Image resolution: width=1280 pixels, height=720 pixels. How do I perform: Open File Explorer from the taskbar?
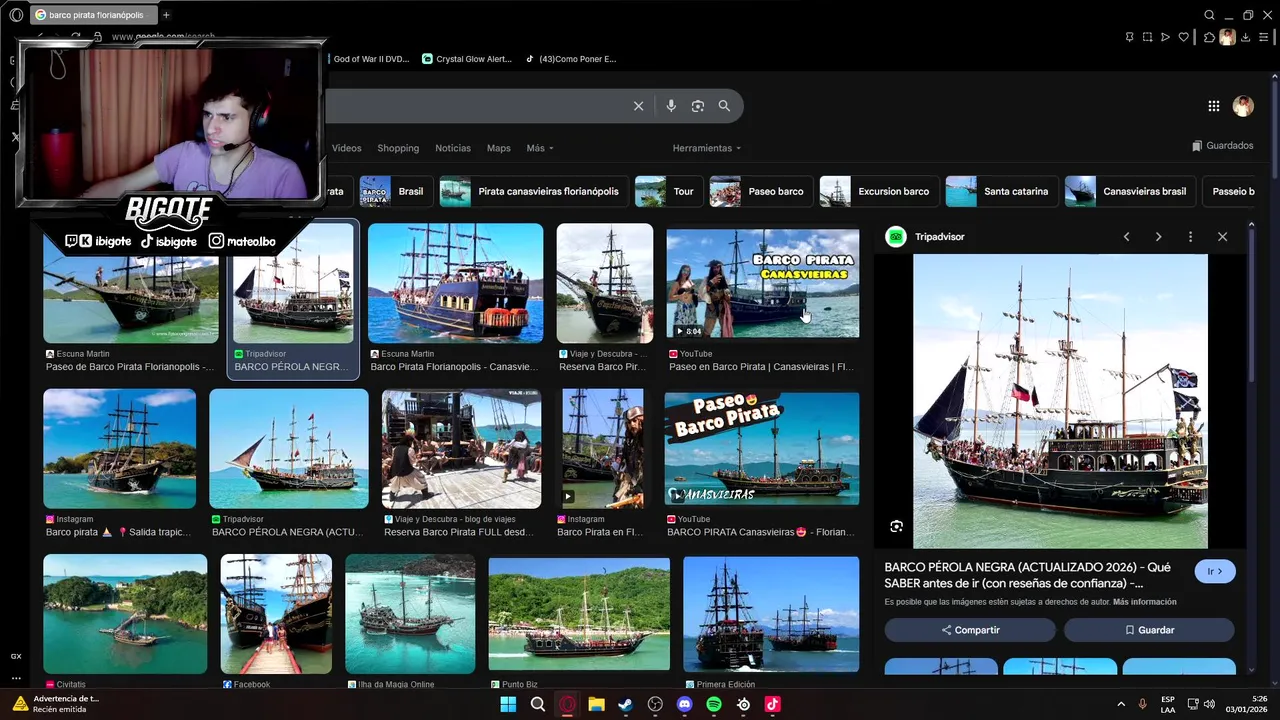[x=596, y=704]
